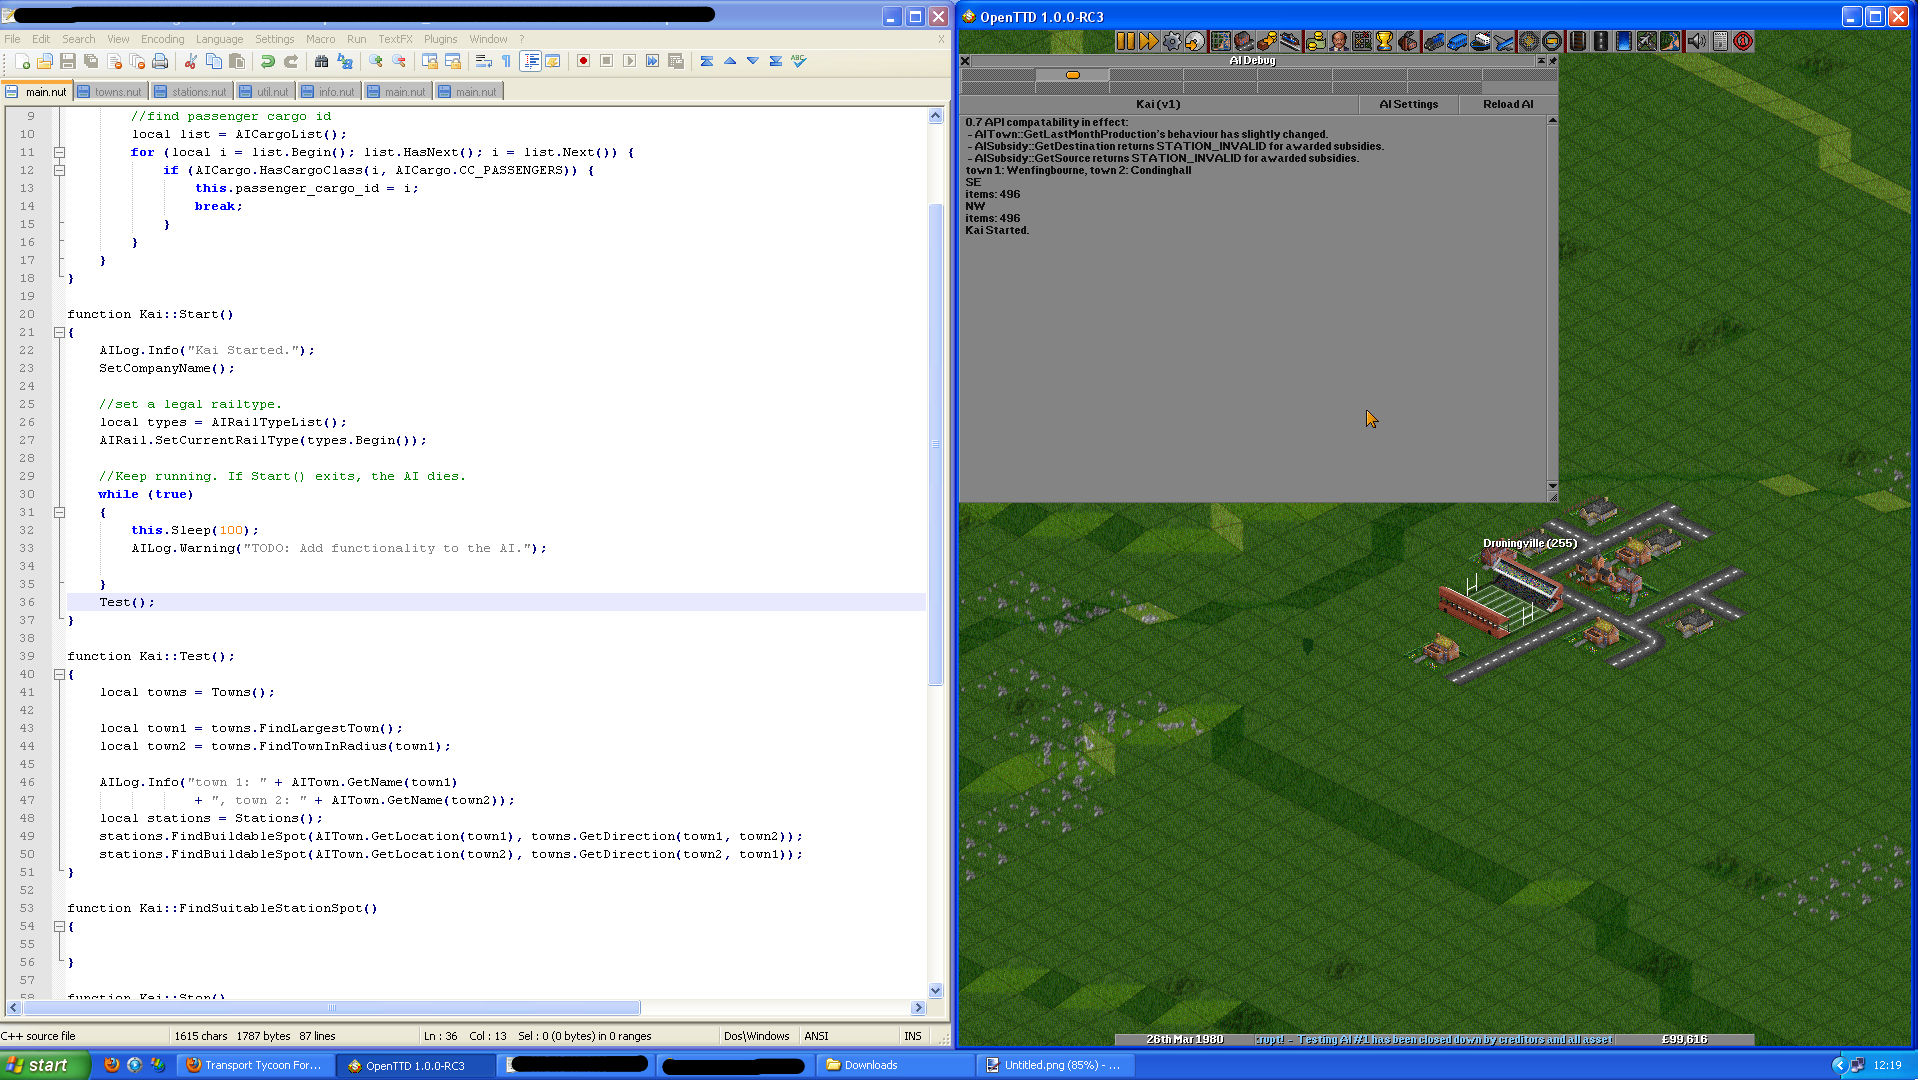Pause the OpenTTD game
The height and width of the screenshot is (1080, 1920).
[1125, 41]
